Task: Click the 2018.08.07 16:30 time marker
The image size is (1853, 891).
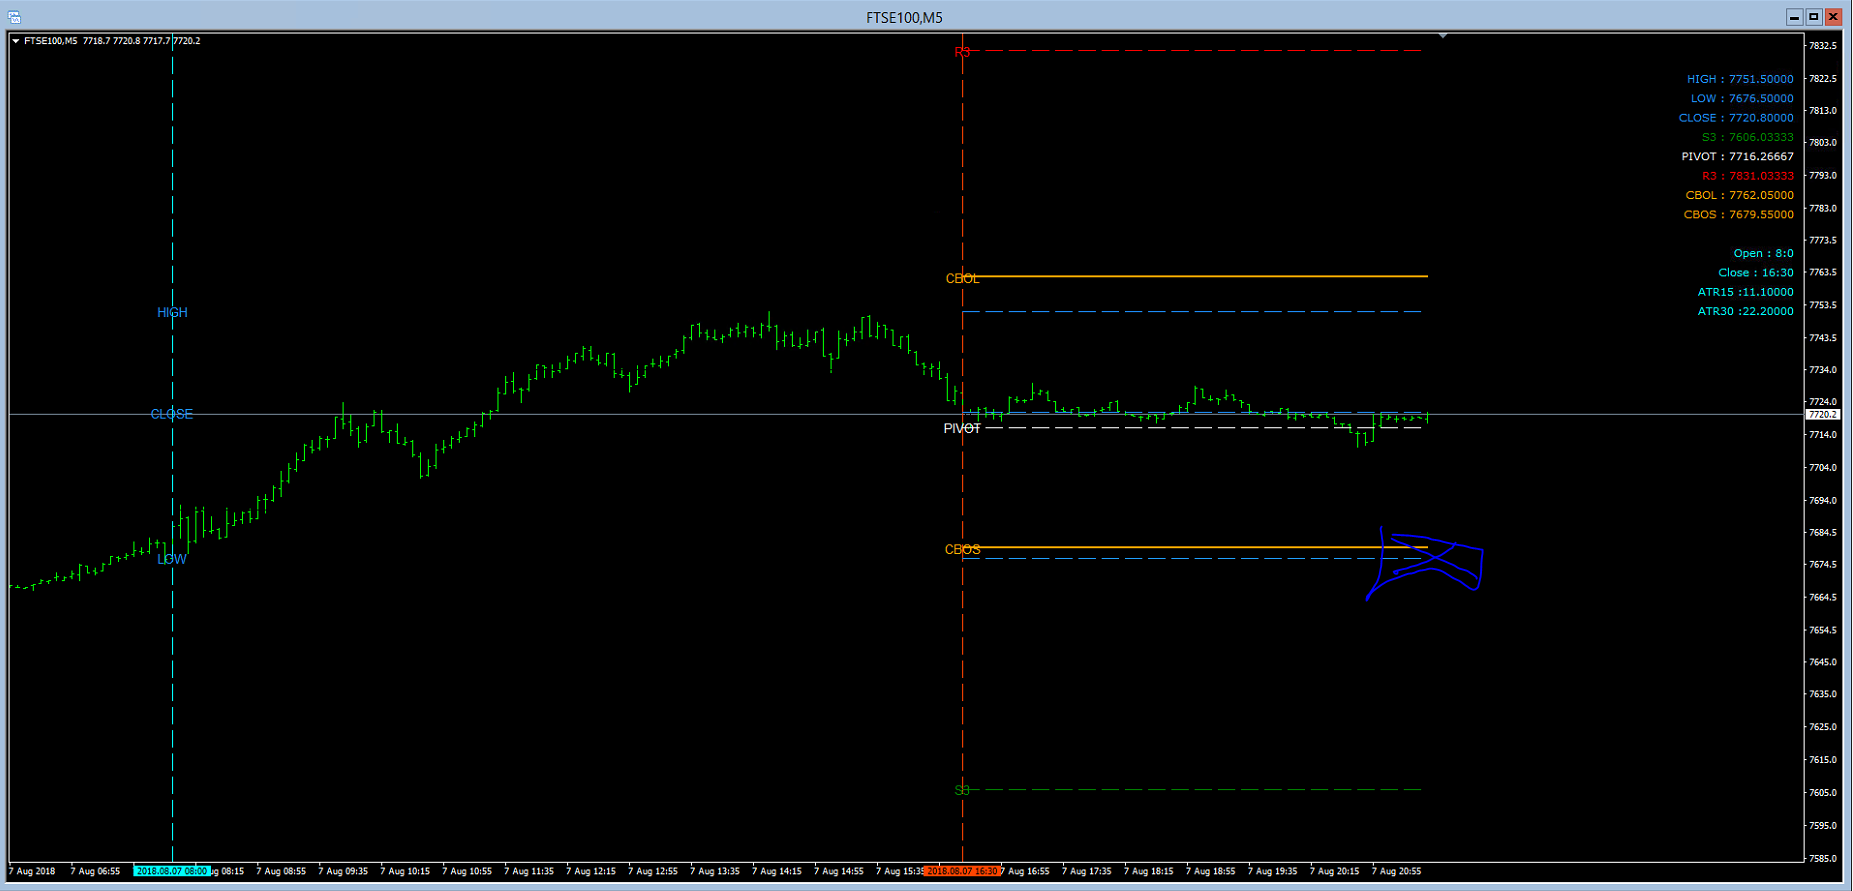Action: tap(962, 871)
